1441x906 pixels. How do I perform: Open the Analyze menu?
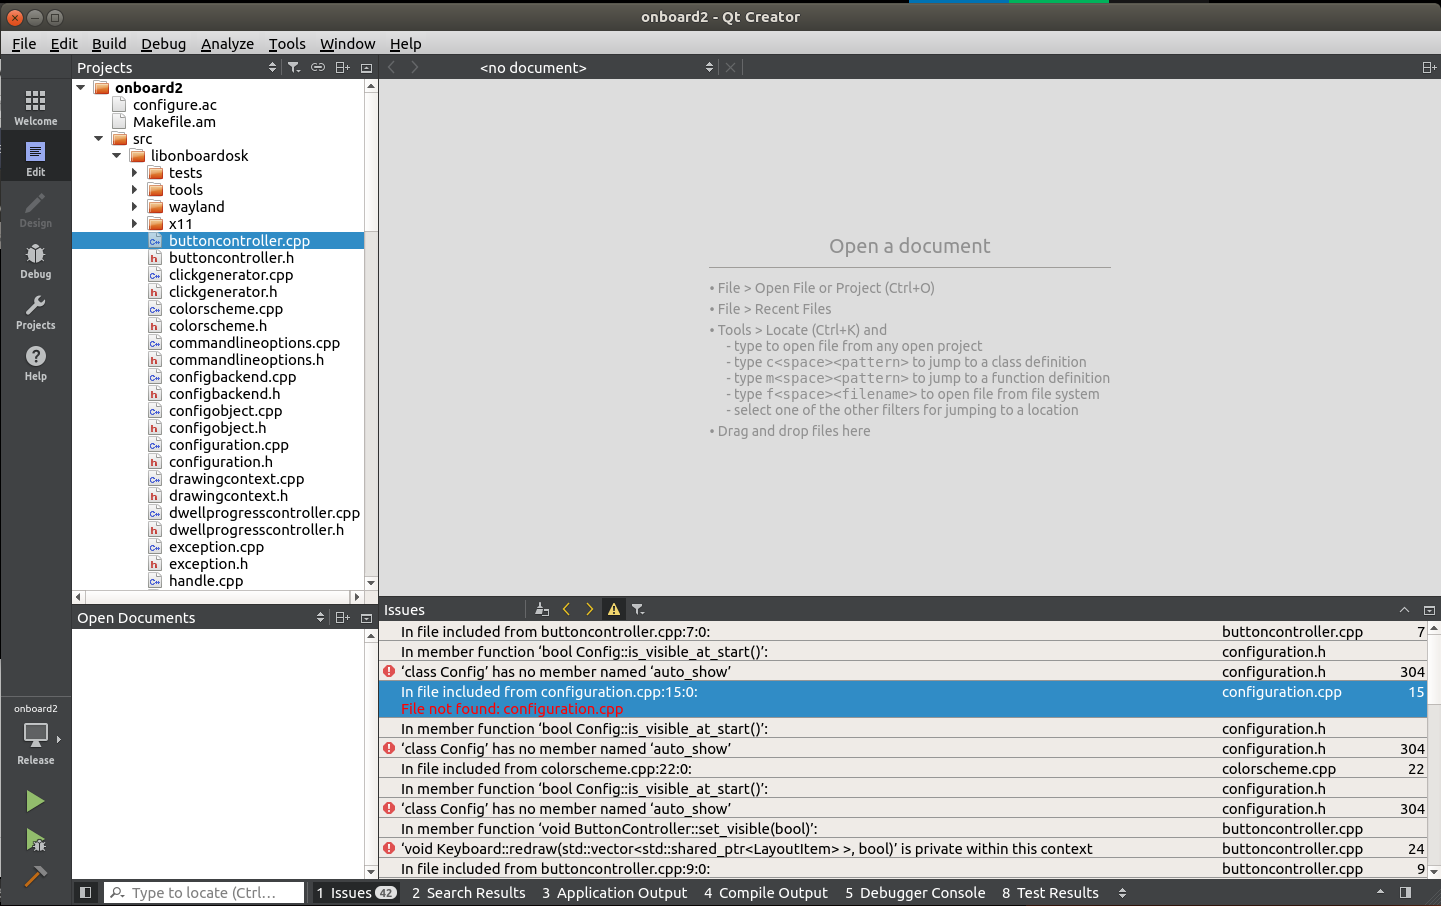(227, 44)
